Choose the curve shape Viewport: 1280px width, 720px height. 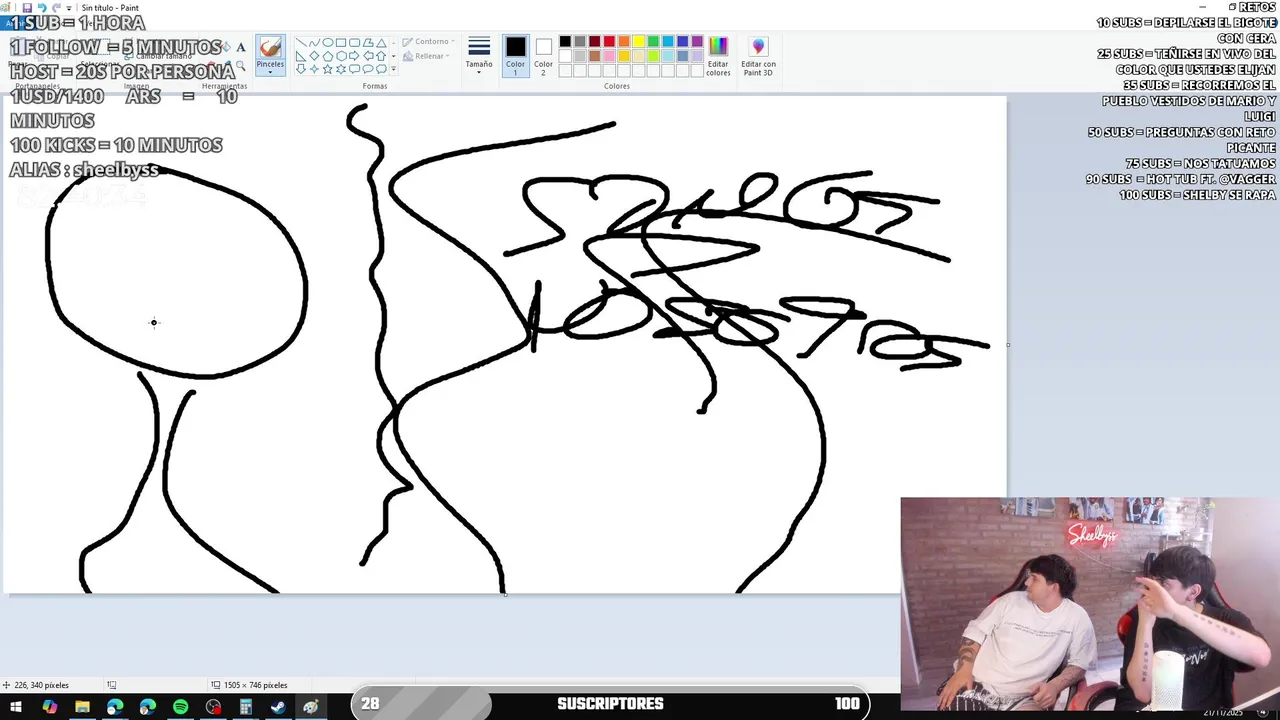click(314, 43)
